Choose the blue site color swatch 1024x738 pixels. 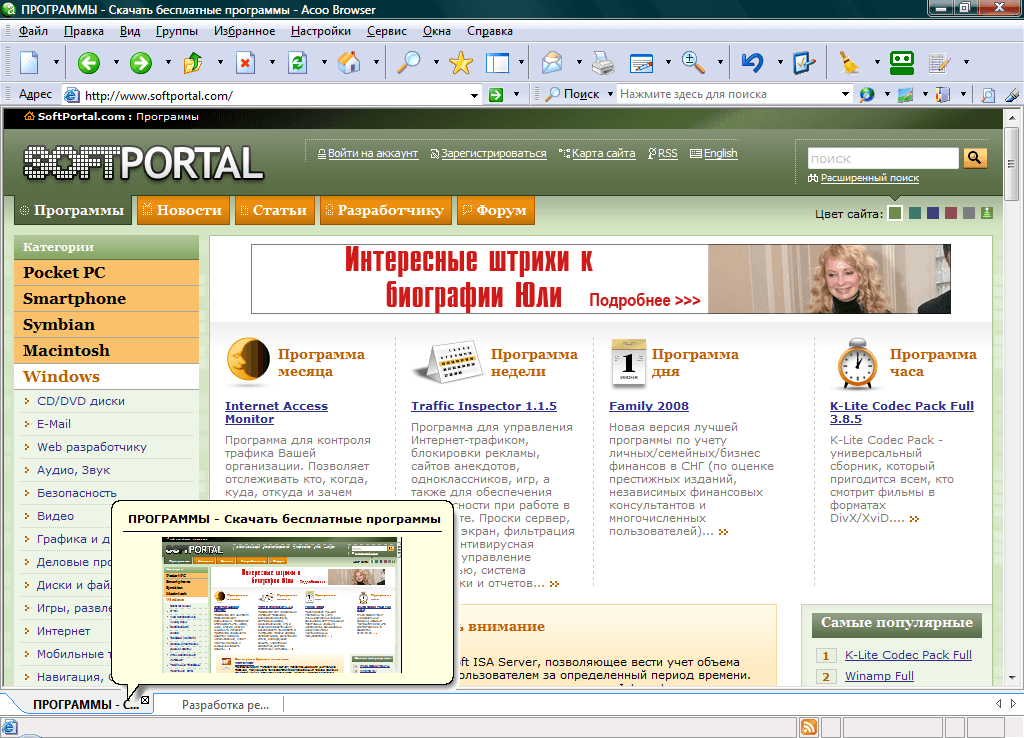(933, 213)
